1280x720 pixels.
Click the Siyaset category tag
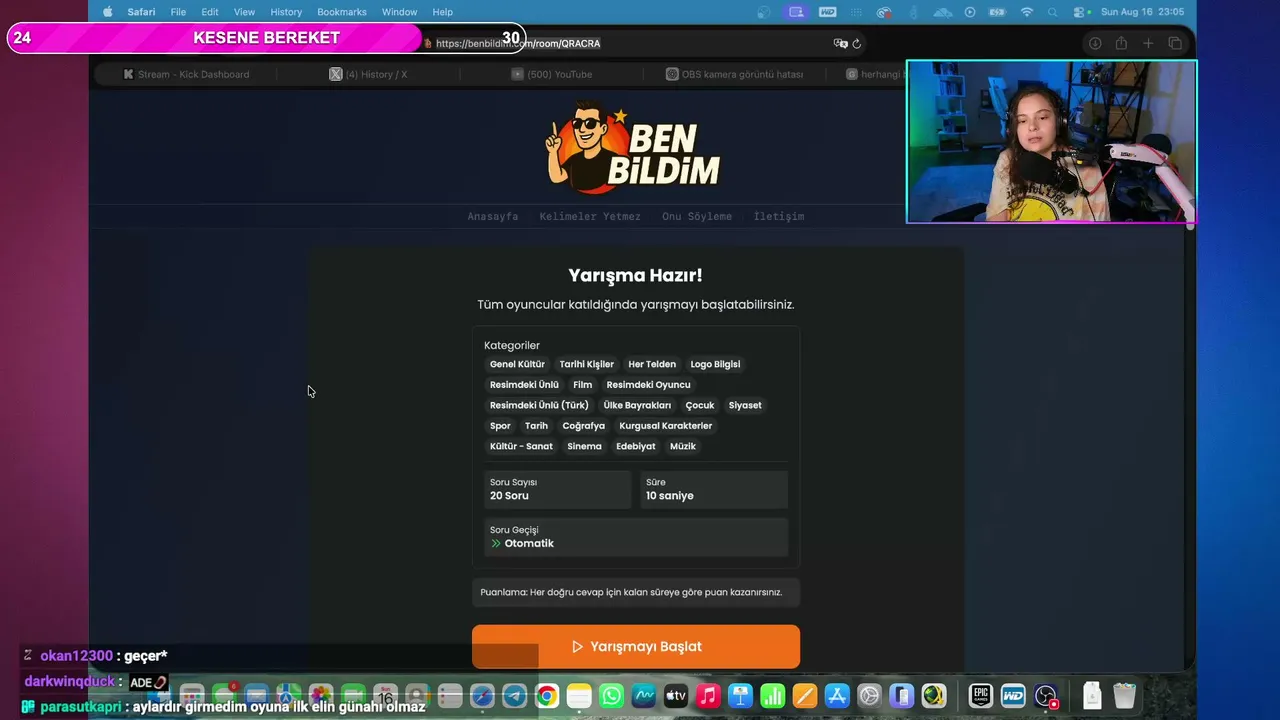pos(745,405)
